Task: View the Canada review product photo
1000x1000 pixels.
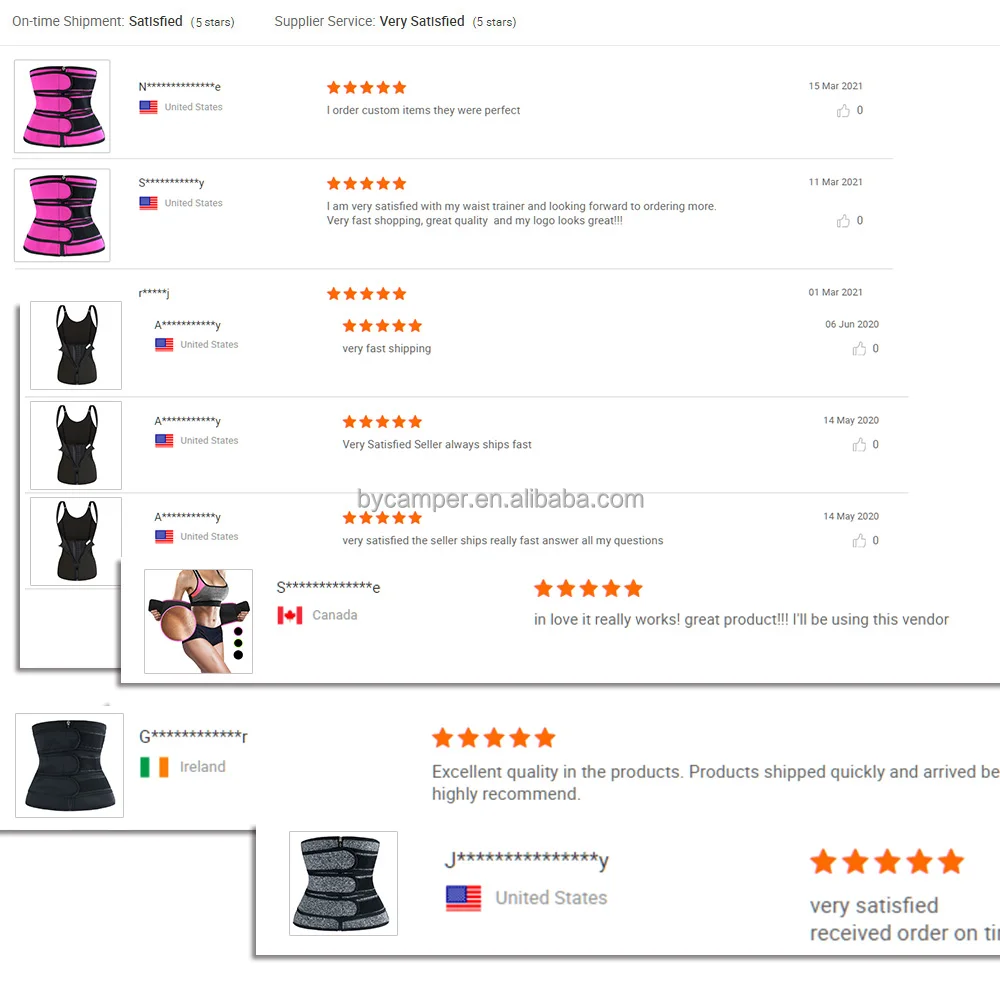Action: point(198,621)
